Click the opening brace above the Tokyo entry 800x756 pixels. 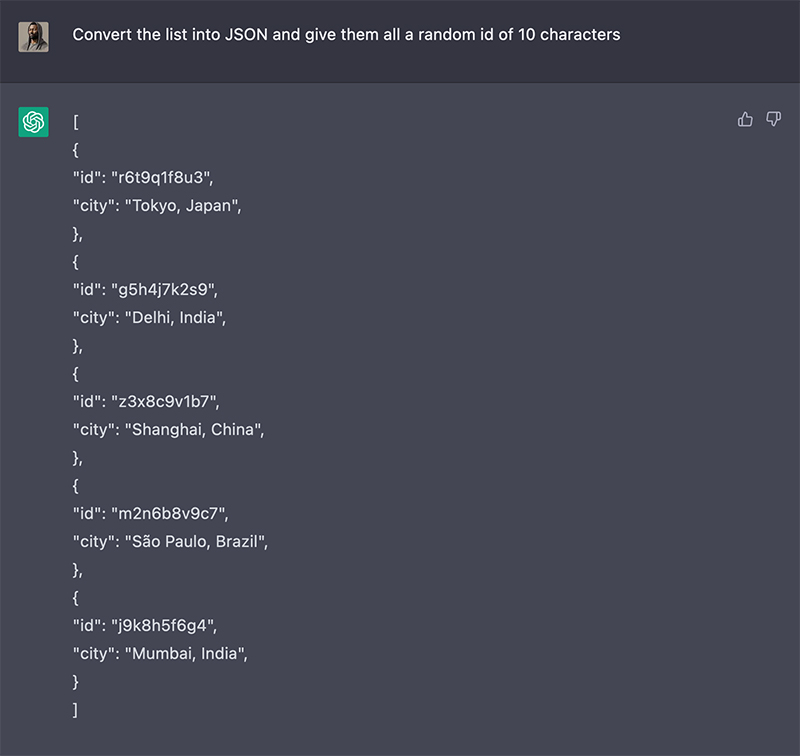tap(76, 150)
